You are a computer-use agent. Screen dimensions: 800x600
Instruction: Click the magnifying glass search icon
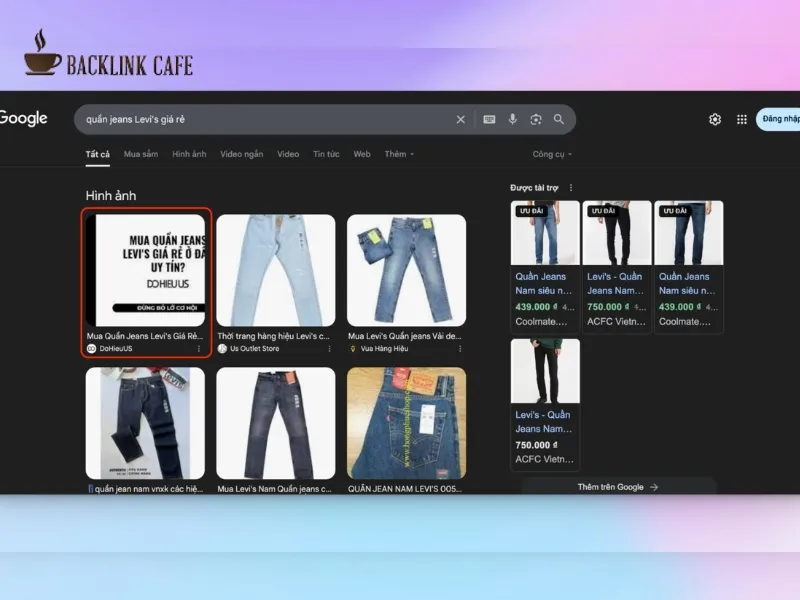pyautogui.click(x=559, y=119)
